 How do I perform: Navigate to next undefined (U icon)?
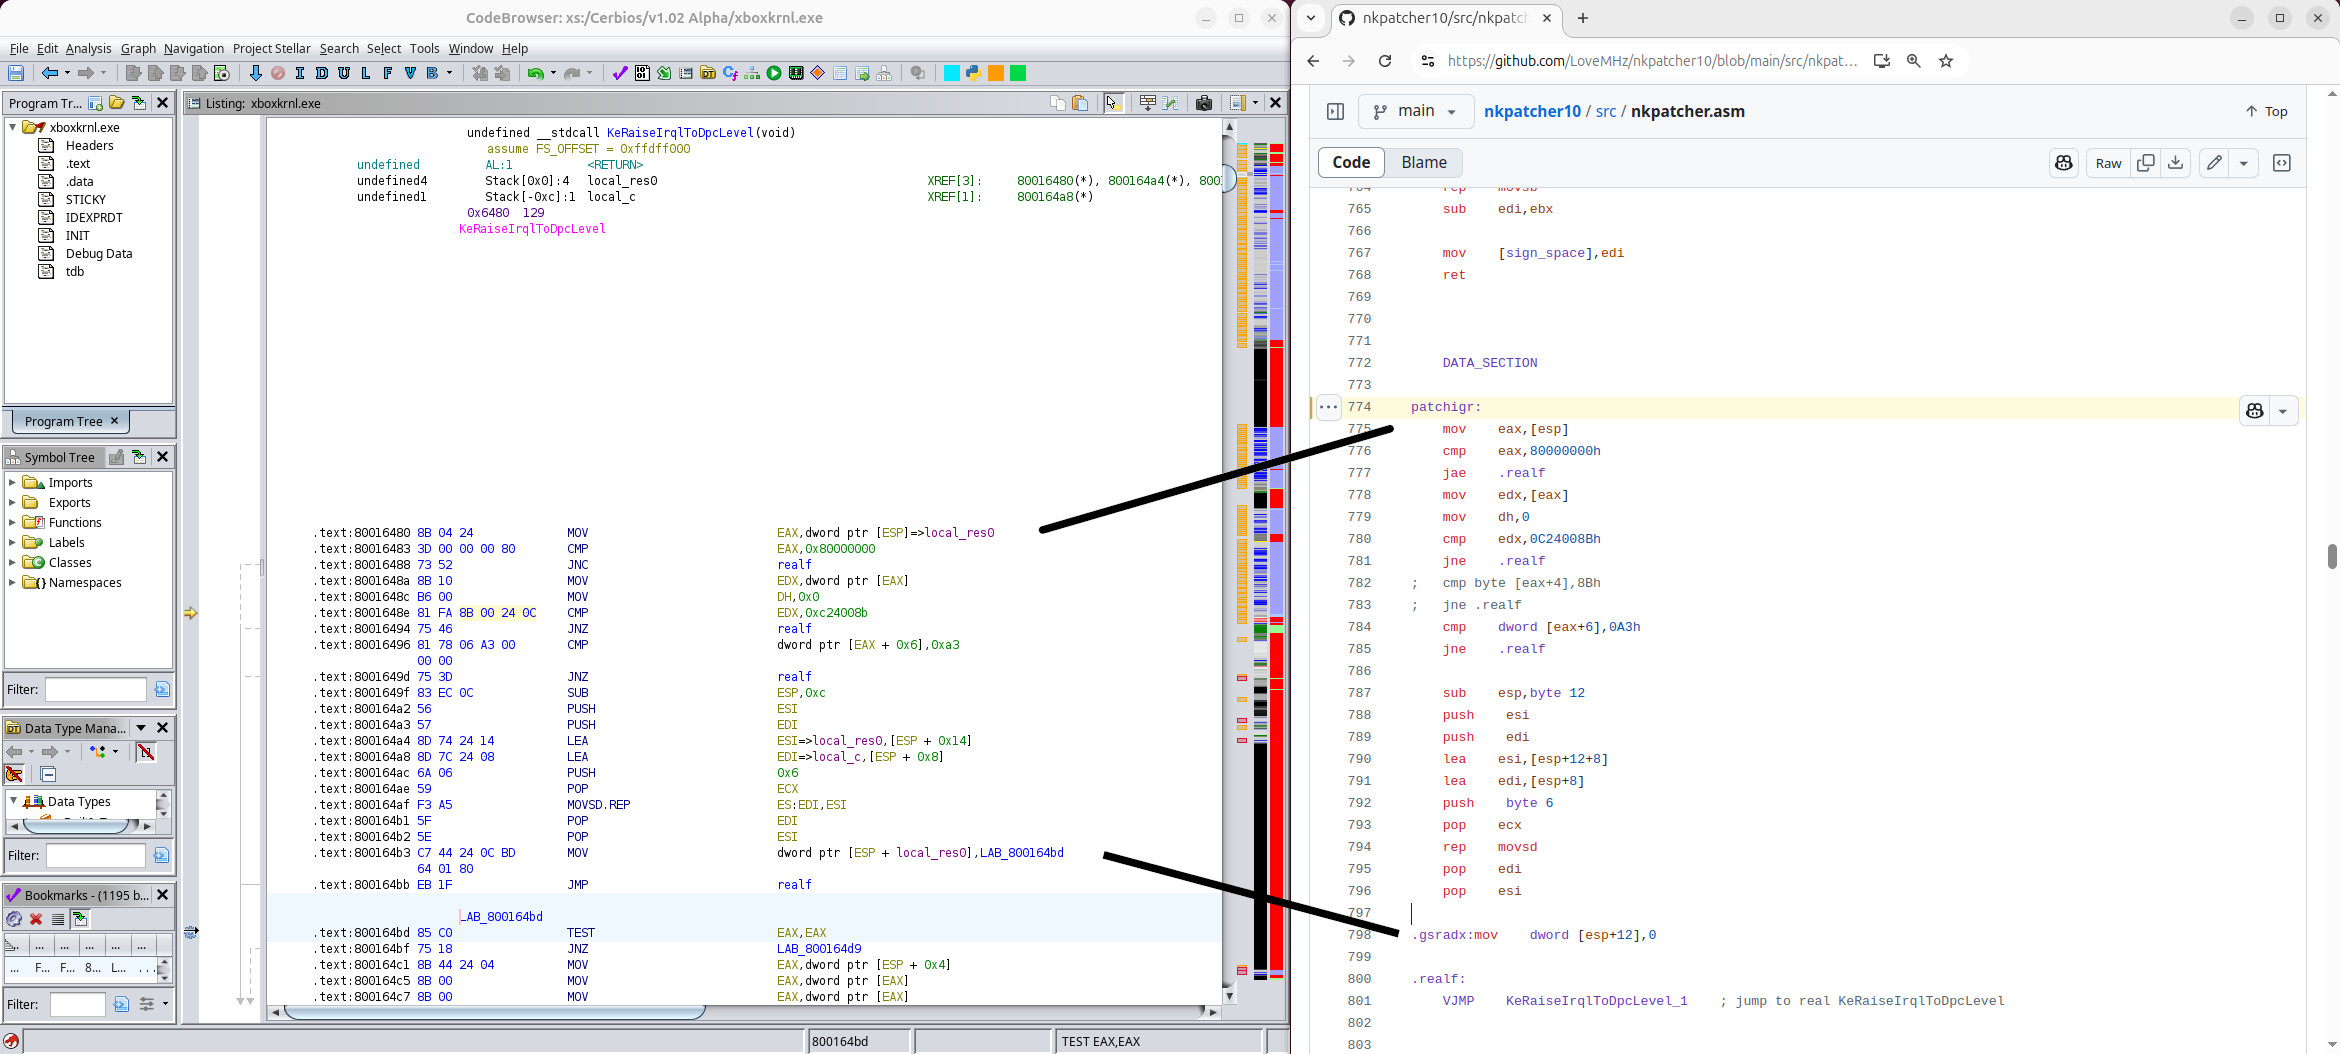[x=344, y=73]
